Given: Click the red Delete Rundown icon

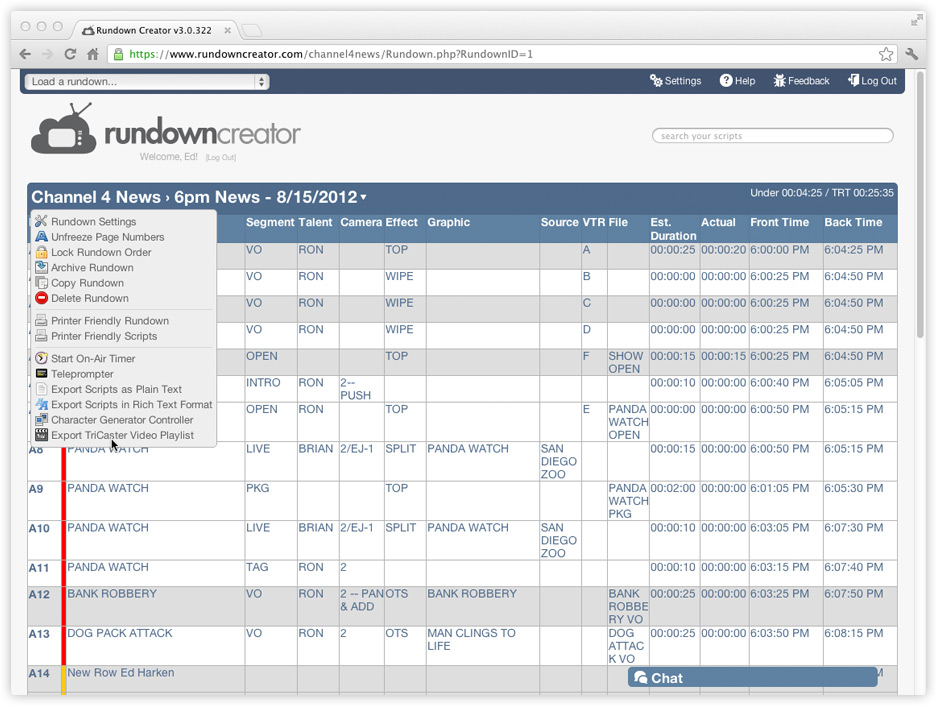Looking at the screenshot, I should (41, 298).
